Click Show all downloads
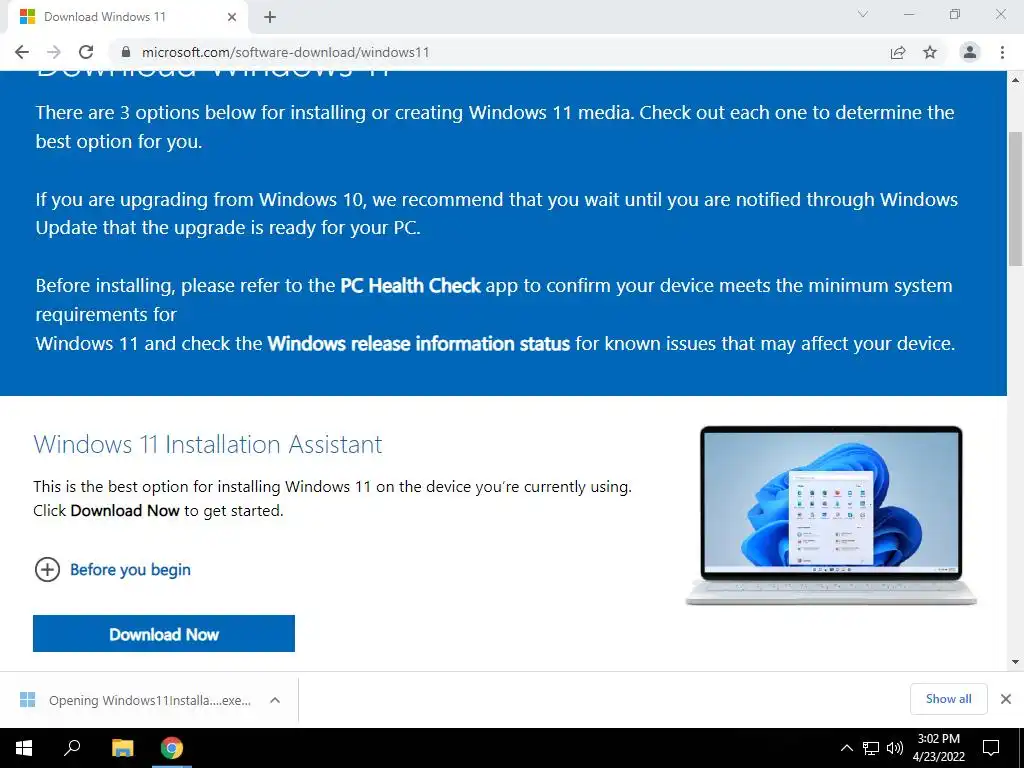The image size is (1024, 768). tap(948, 699)
